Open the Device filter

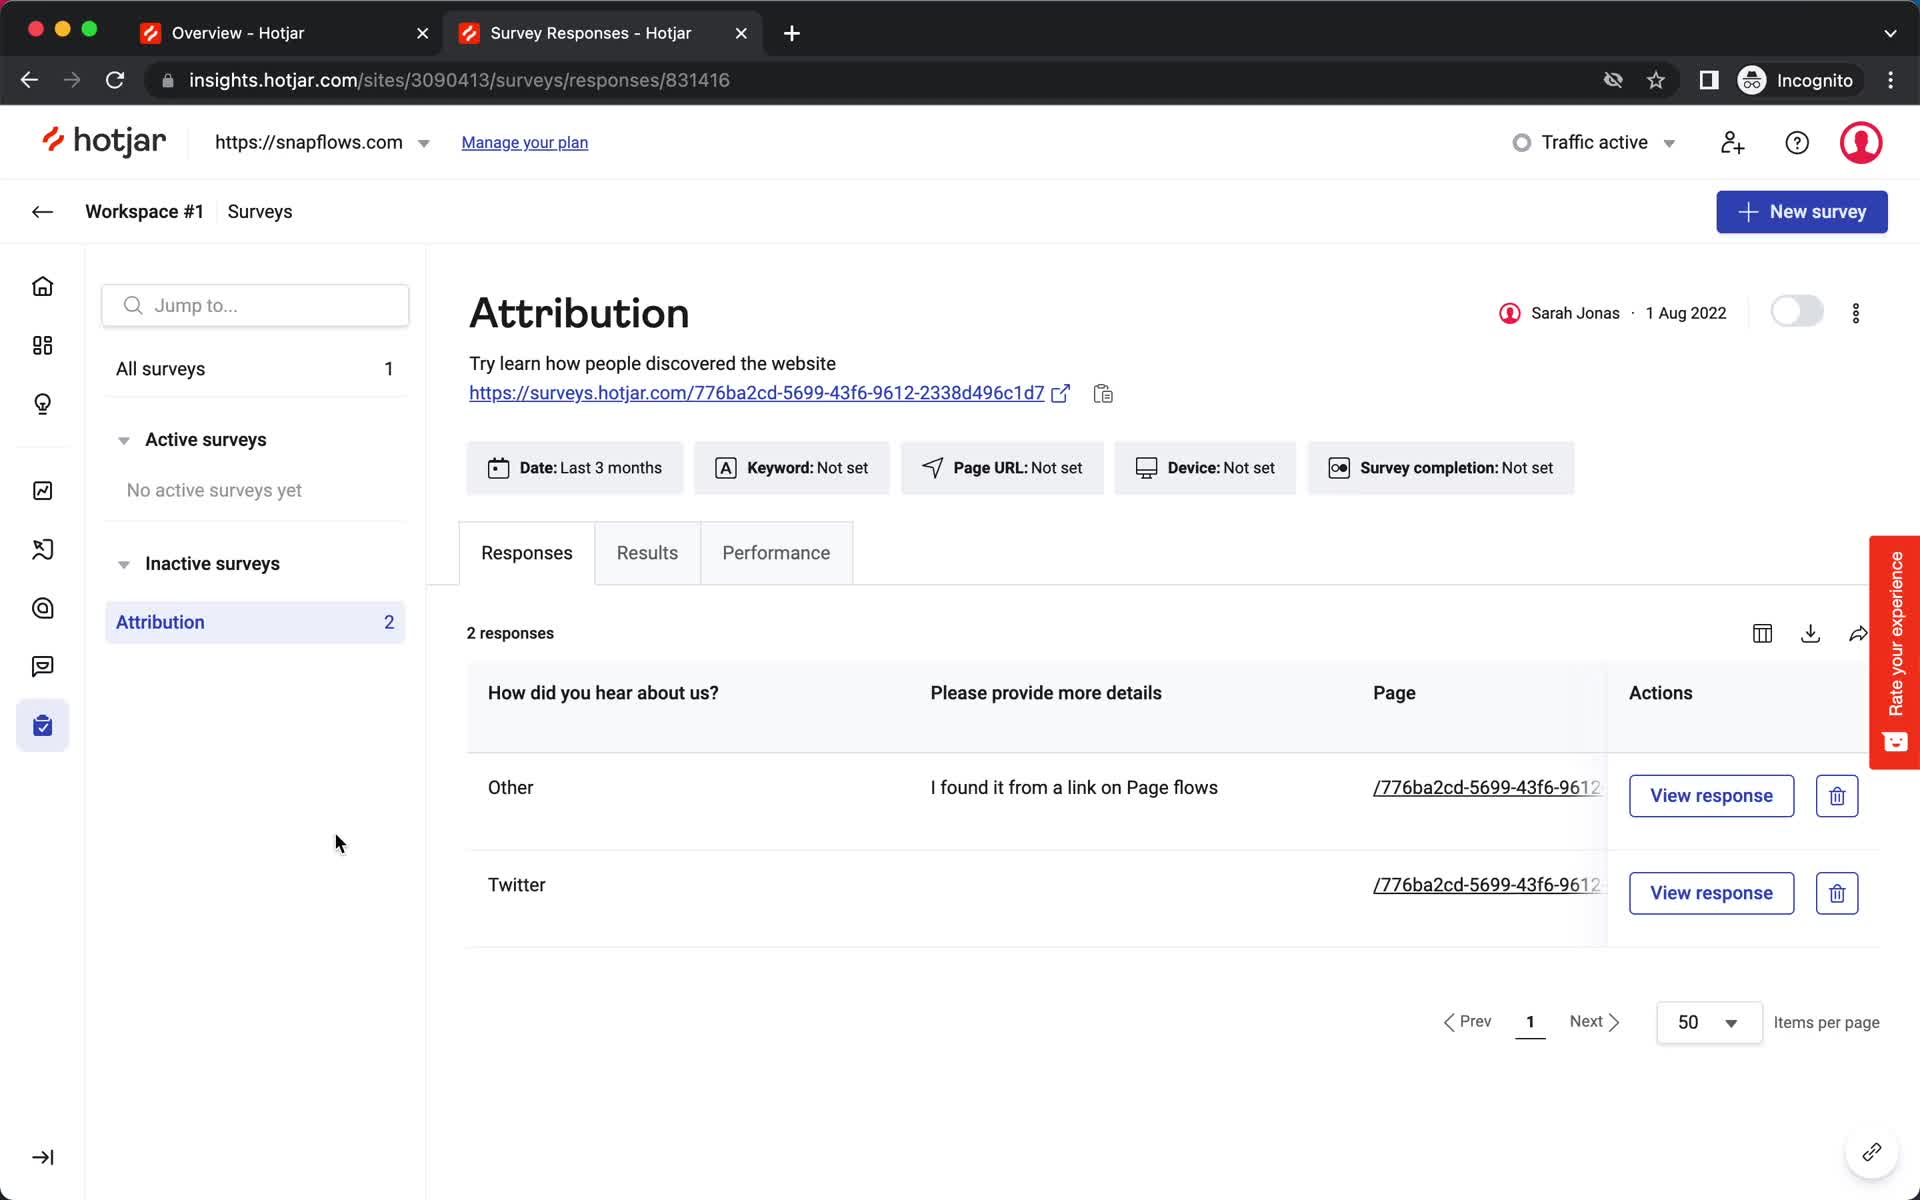(x=1205, y=468)
